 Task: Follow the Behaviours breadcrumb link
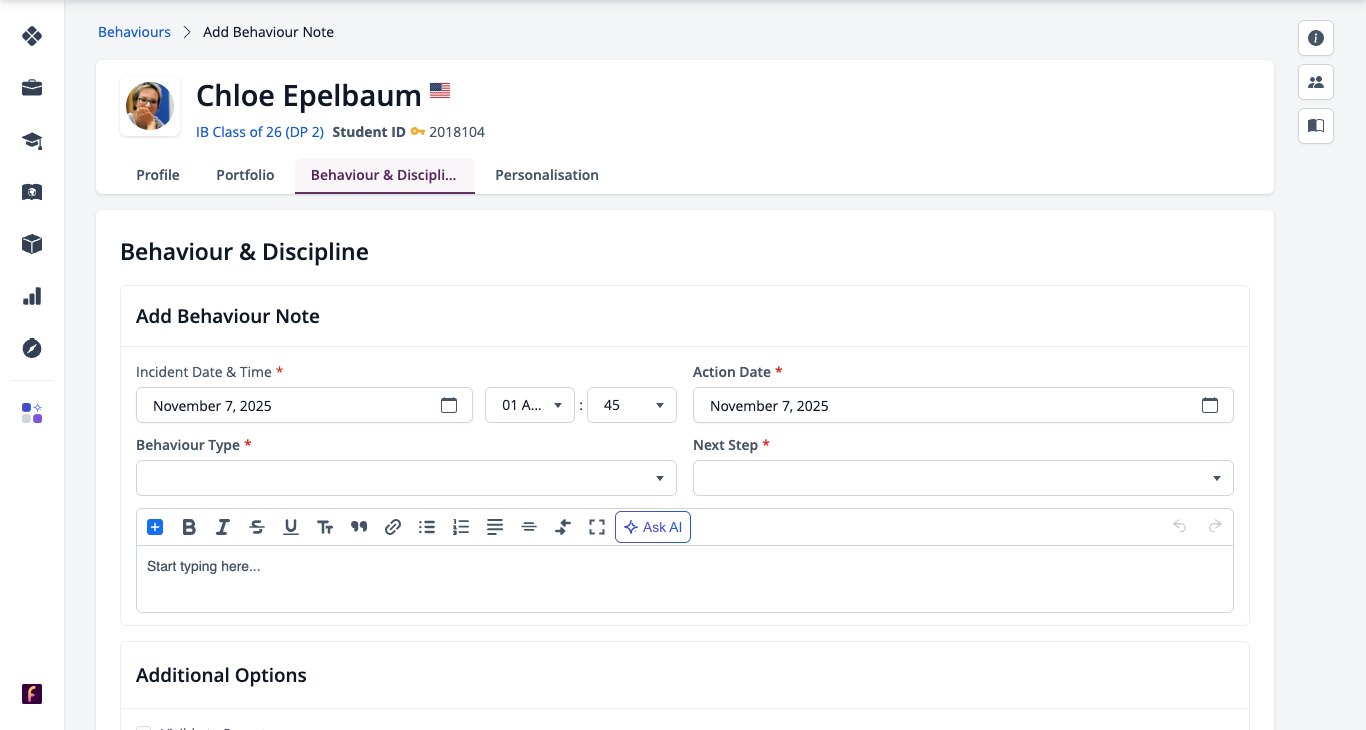[134, 32]
